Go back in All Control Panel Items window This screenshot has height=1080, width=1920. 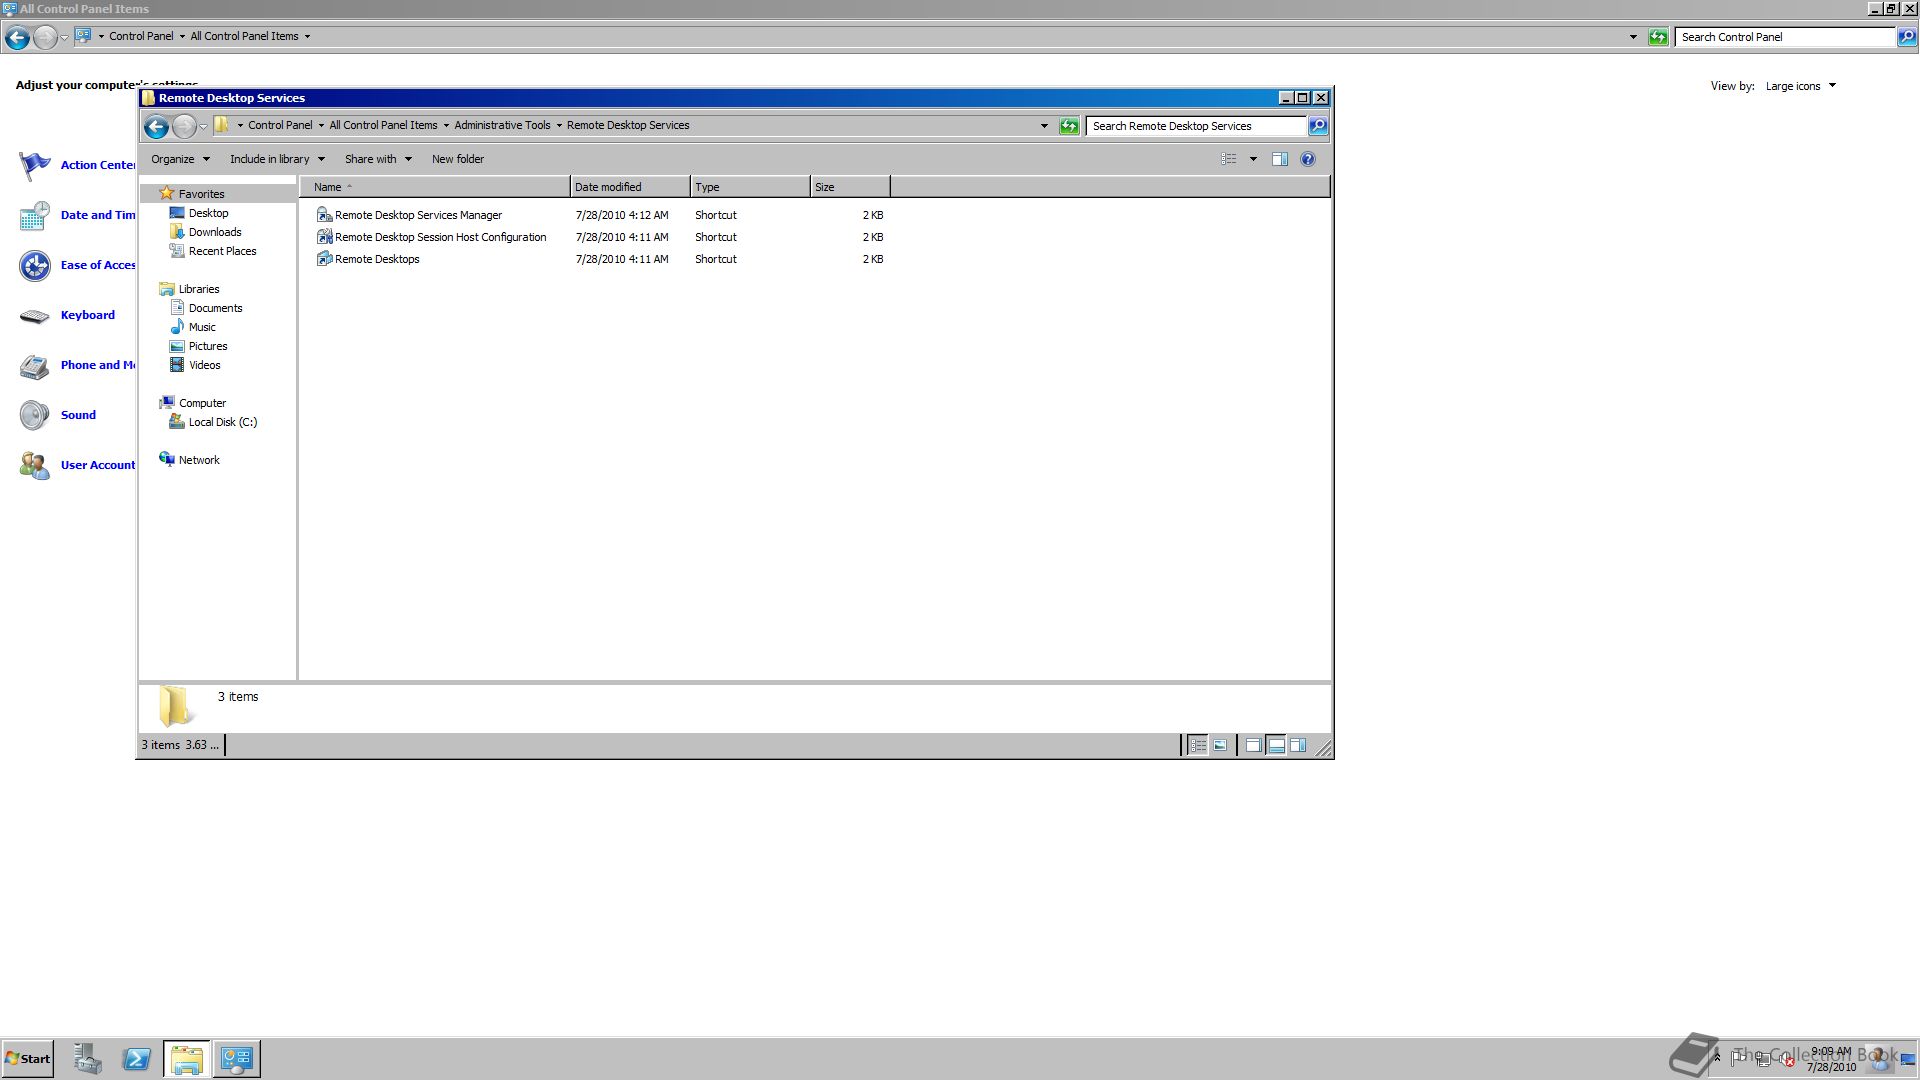(x=17, y=37)
